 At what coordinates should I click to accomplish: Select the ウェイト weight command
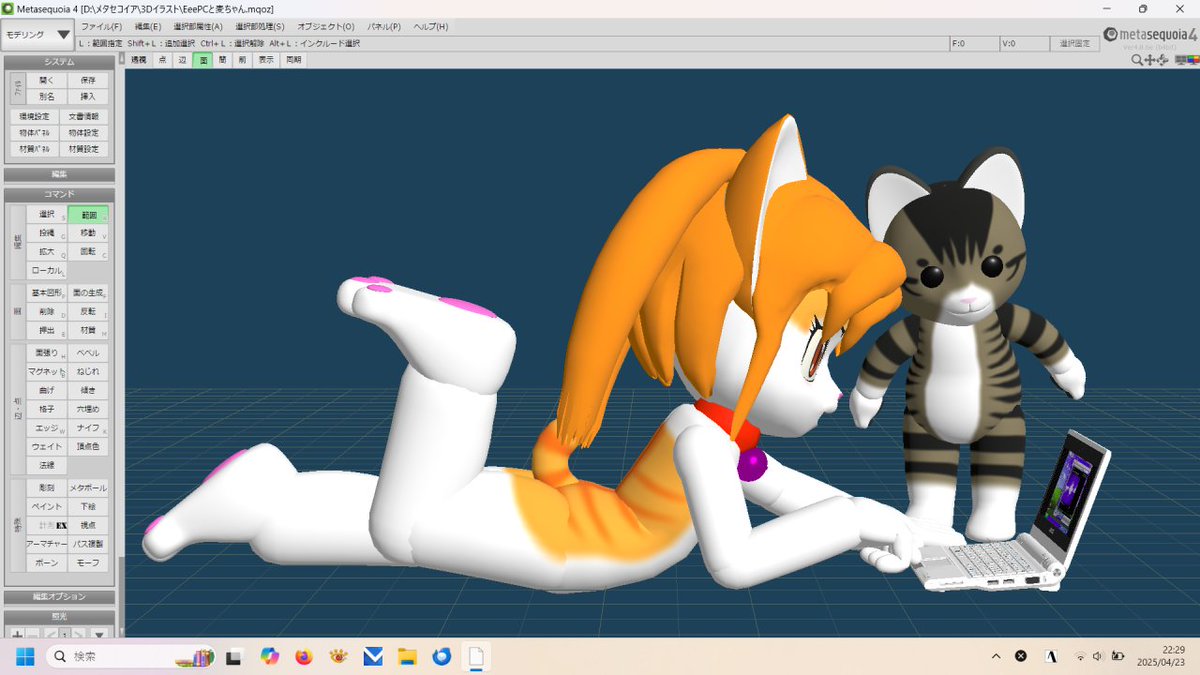tap(46, 447)
